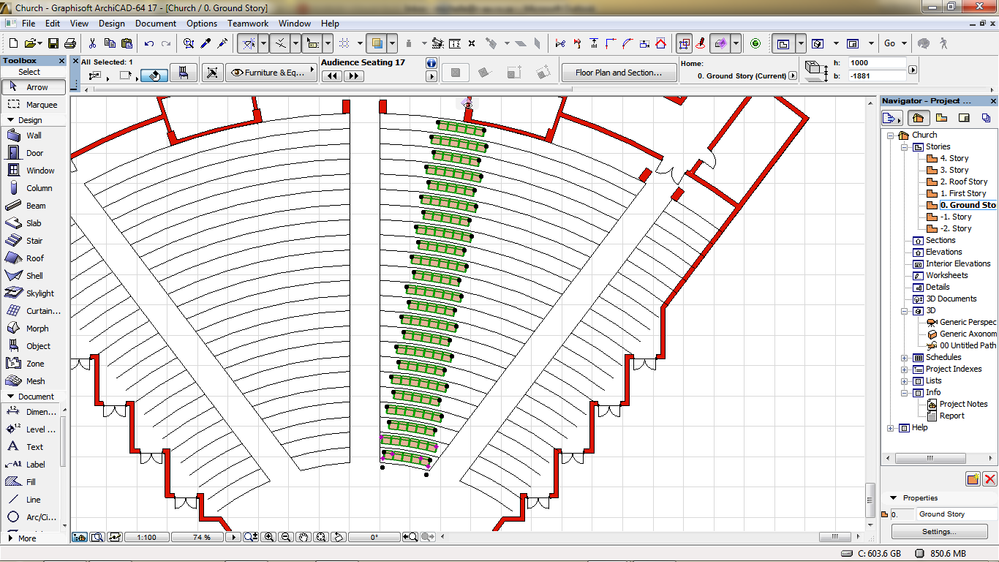Expand the Schedules node in Navigator
Image resolution: width=999 pixels, height=562 pixels.
pyautogui.click(x=905, y=357)
